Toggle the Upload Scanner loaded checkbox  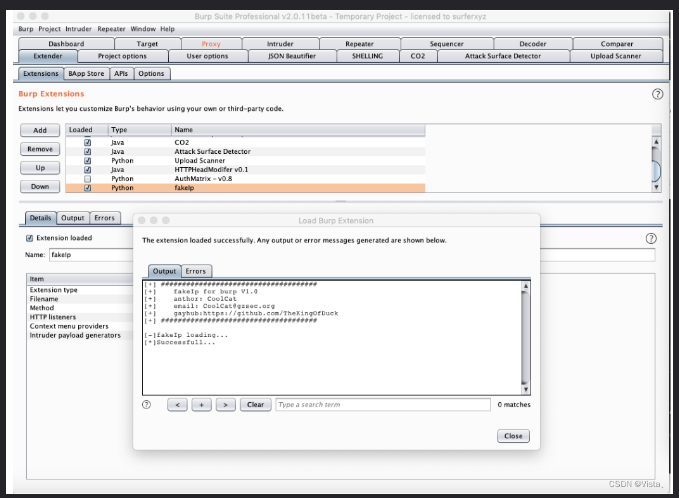pos(87,161)
